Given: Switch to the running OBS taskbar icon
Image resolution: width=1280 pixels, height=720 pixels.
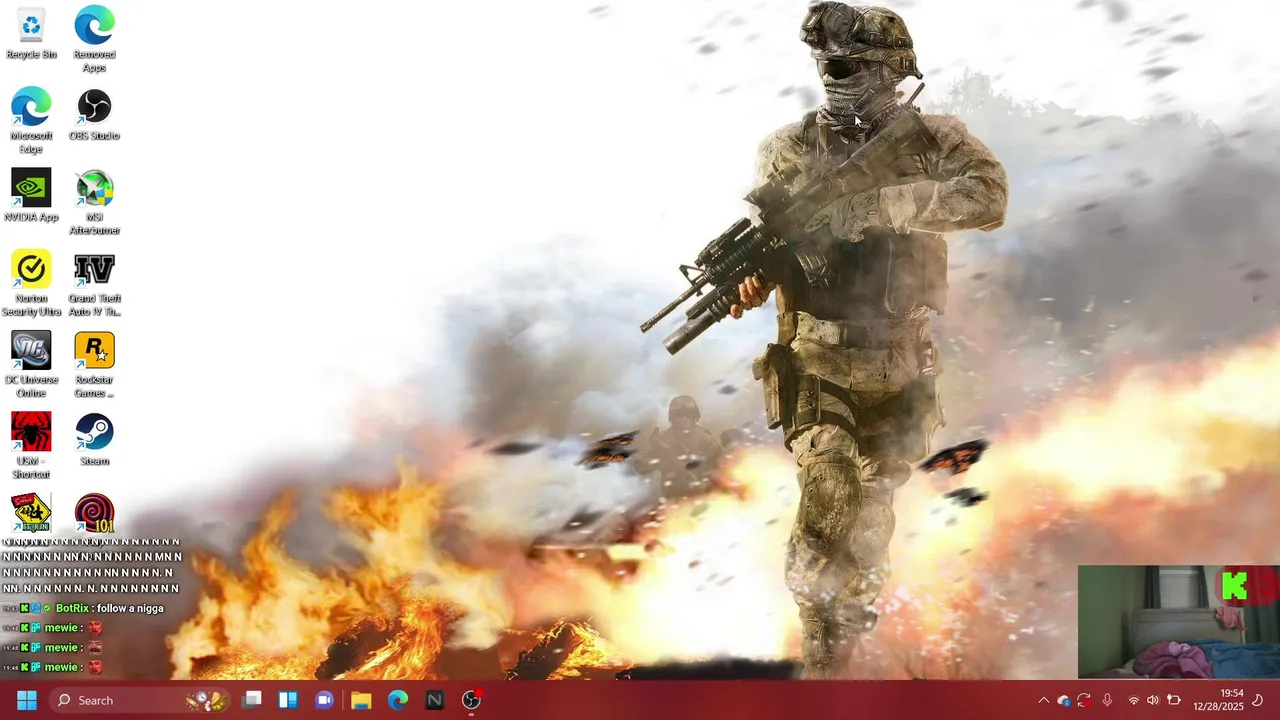Looking at the screenshot, I should pyautogui.click(x=472, y=700).
